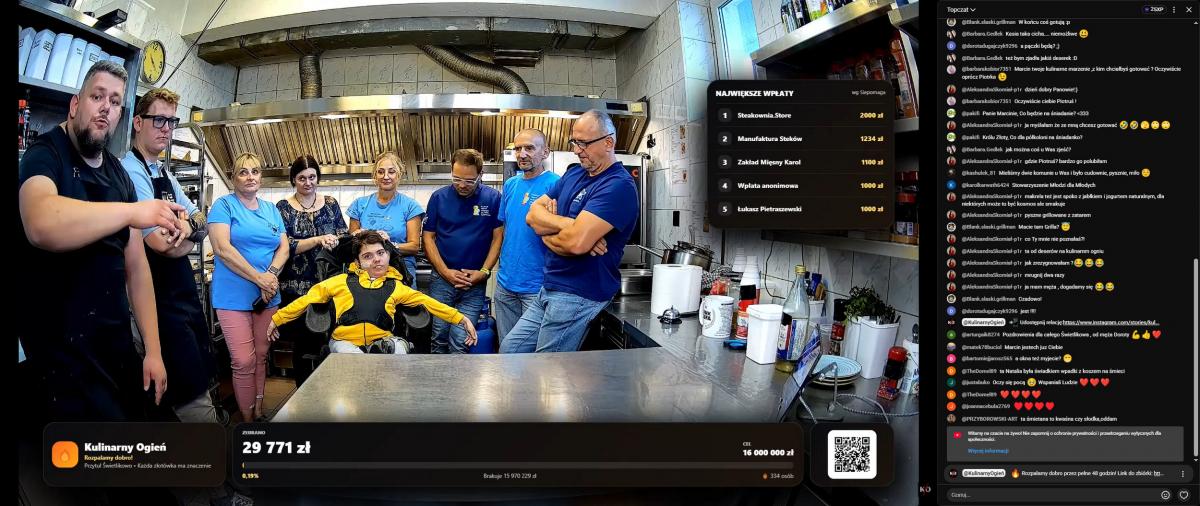1200x506 pixels.
Task: Click the 'Brakuje 15 970 229 zł' text
Action: point(510,476)
